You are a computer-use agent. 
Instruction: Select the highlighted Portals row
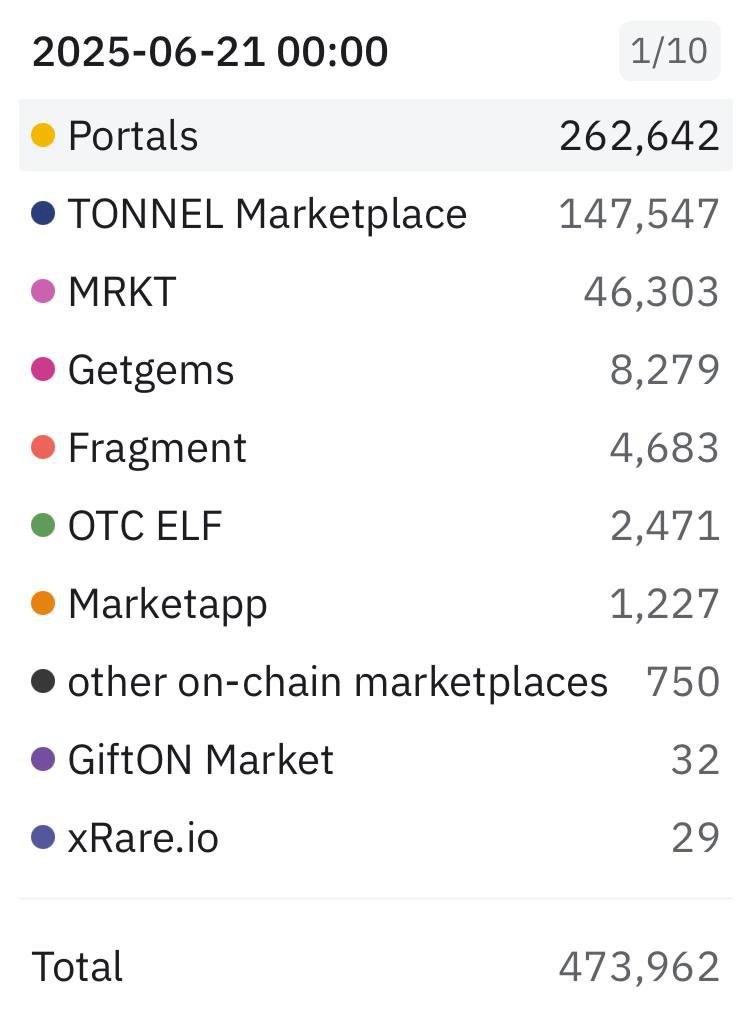(375, 135)
